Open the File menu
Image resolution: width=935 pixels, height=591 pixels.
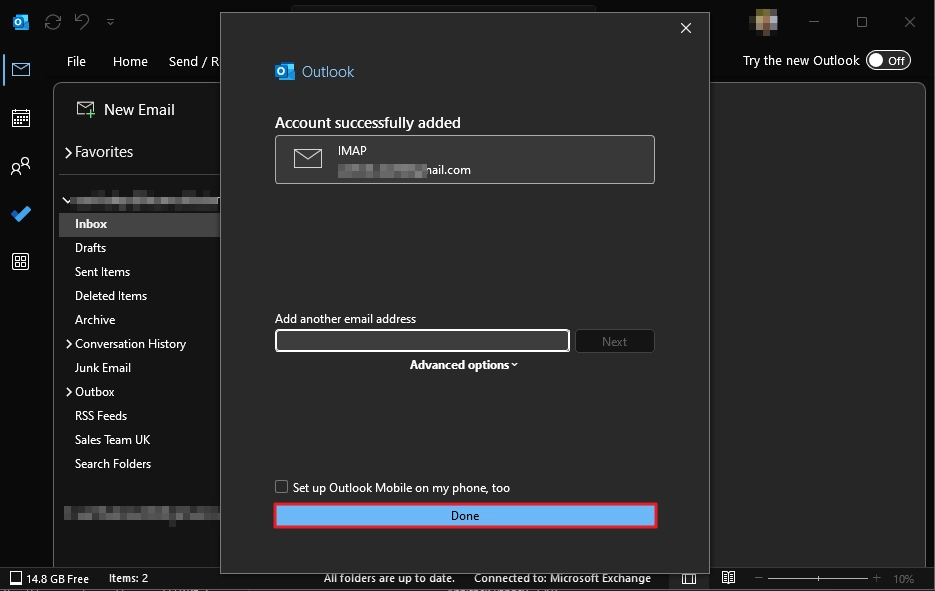coord(76,61)
